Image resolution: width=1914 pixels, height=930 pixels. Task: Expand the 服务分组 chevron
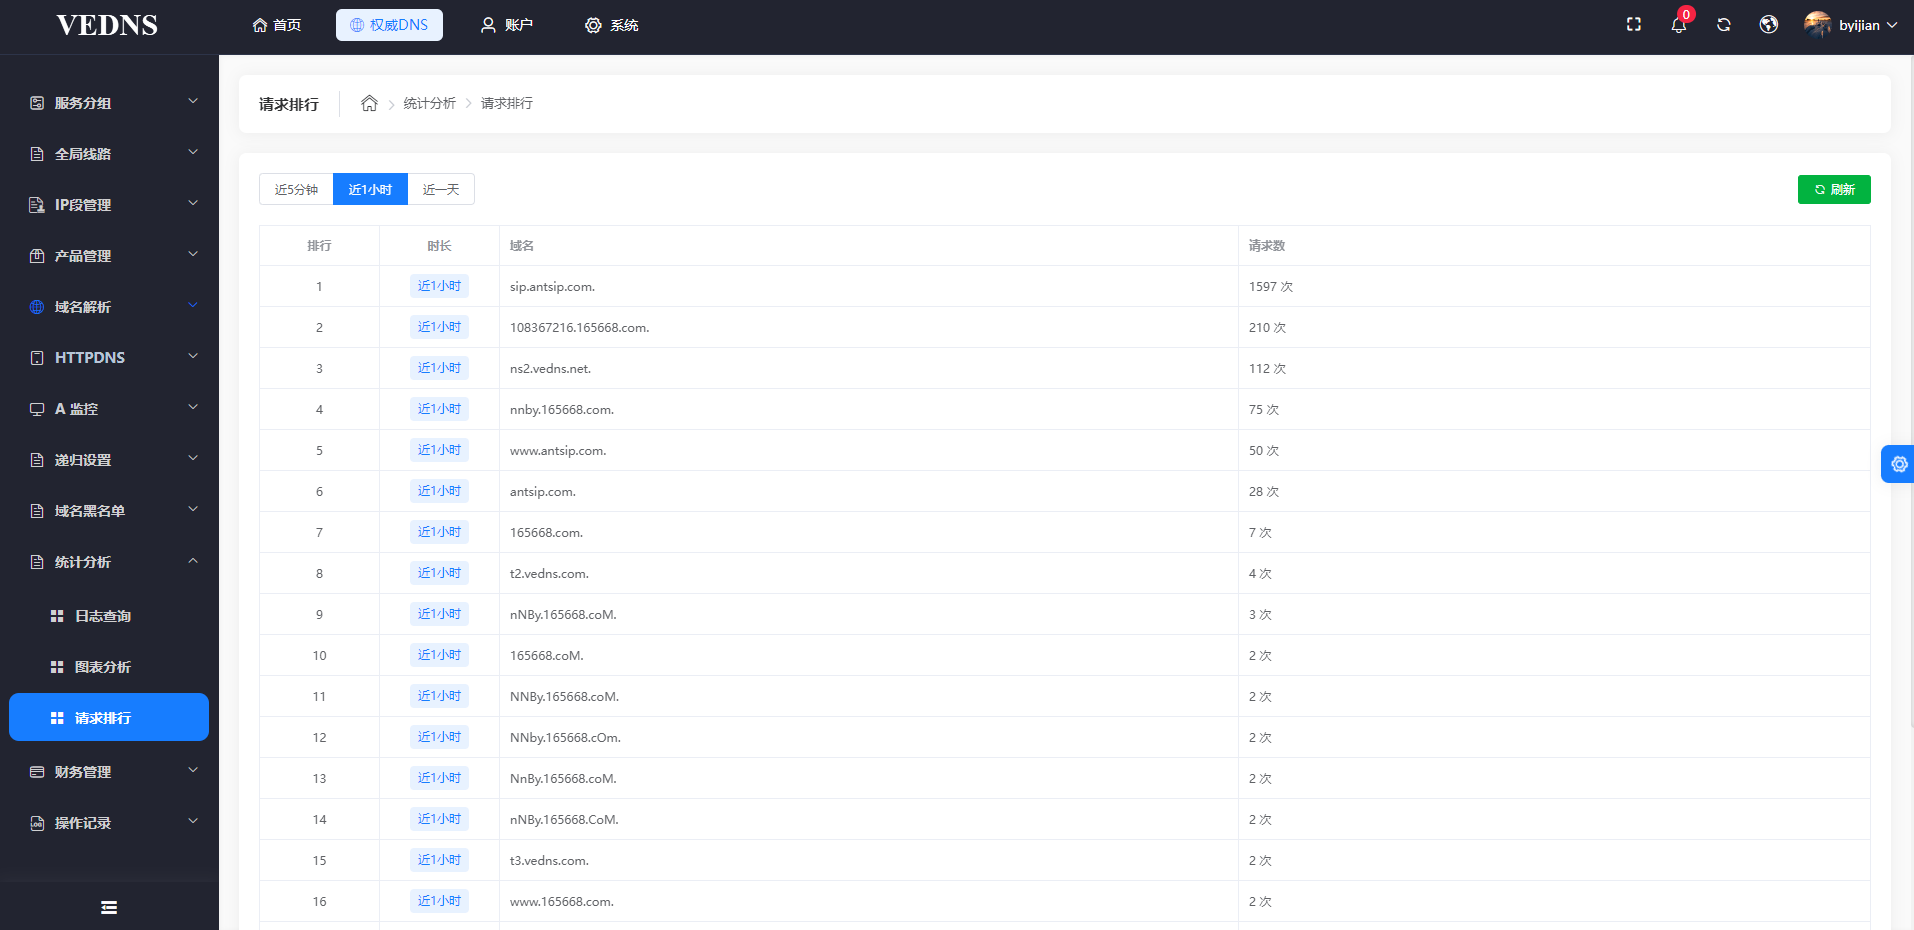pyautogui.click(x=193, y=101)
